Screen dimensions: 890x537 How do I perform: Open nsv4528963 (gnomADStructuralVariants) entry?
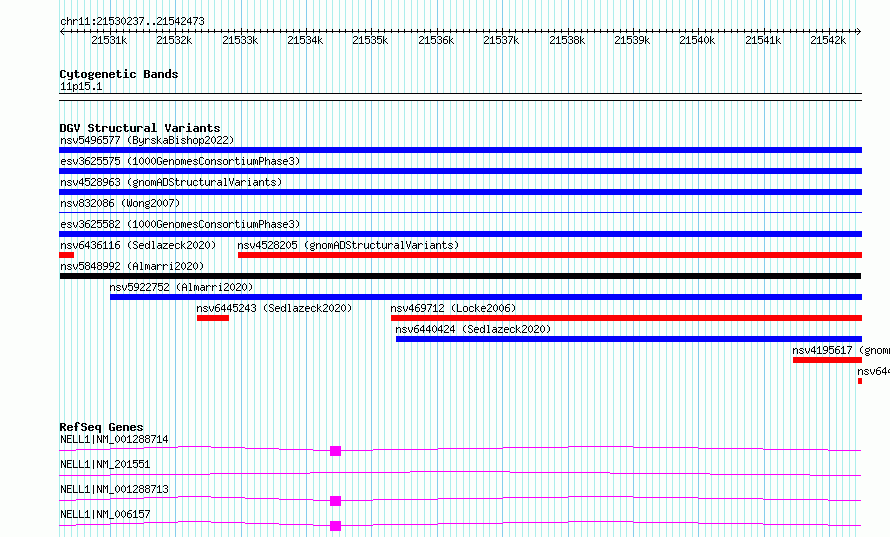click(171, 182)
